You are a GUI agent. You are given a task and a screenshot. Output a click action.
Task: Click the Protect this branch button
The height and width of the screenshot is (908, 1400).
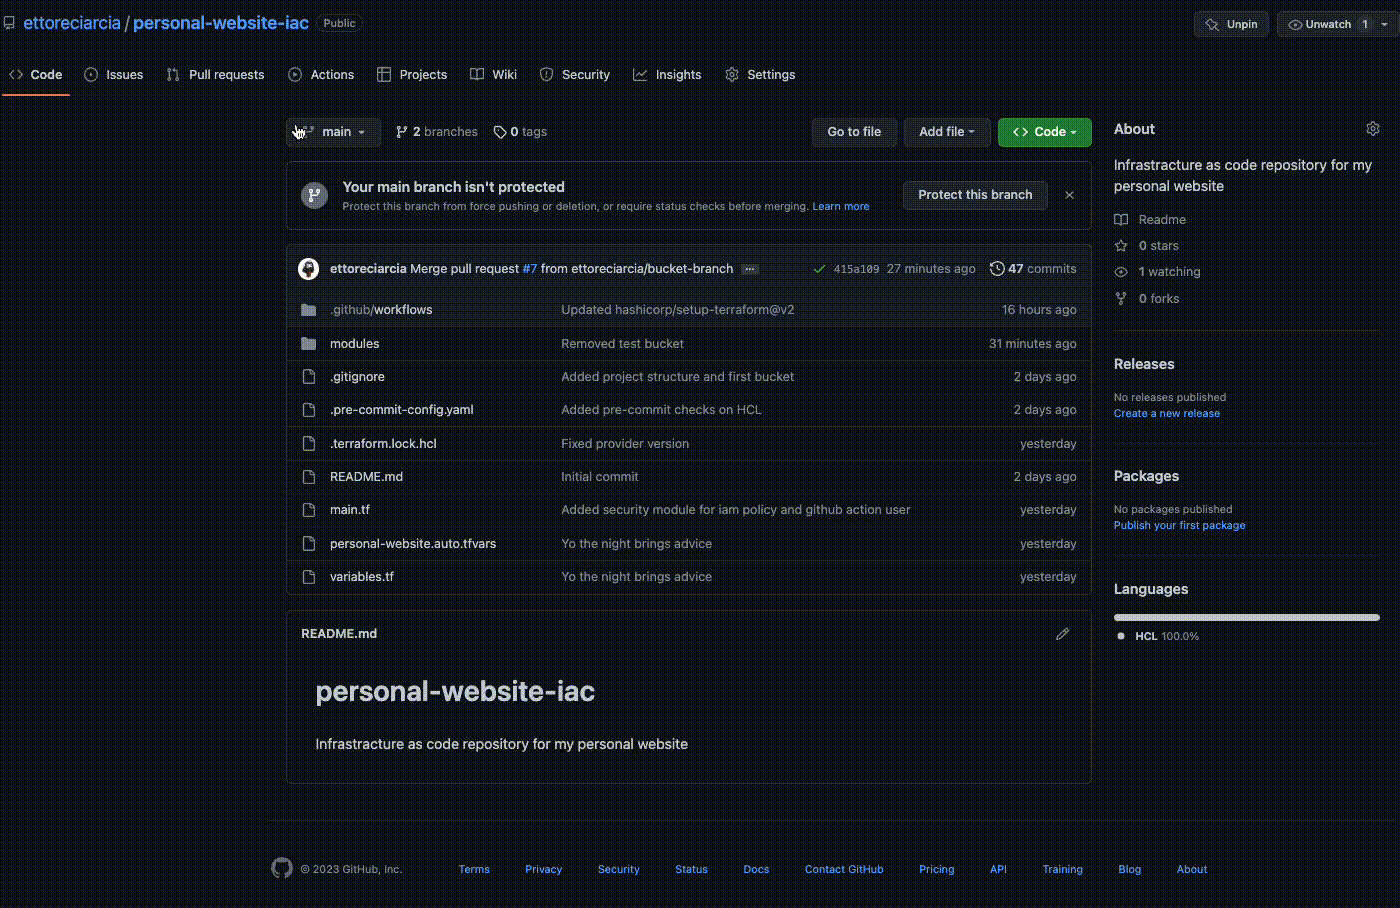(x=975, y=195)
